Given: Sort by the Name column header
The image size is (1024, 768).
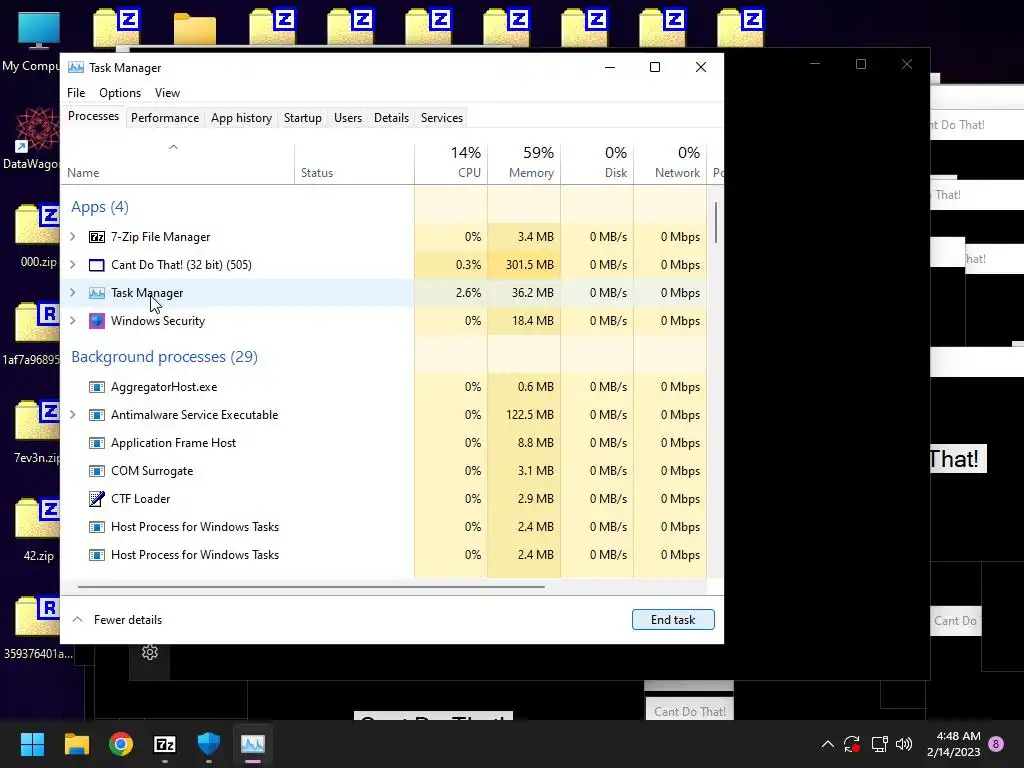Looking at the screenshot, I should [178, 163].
